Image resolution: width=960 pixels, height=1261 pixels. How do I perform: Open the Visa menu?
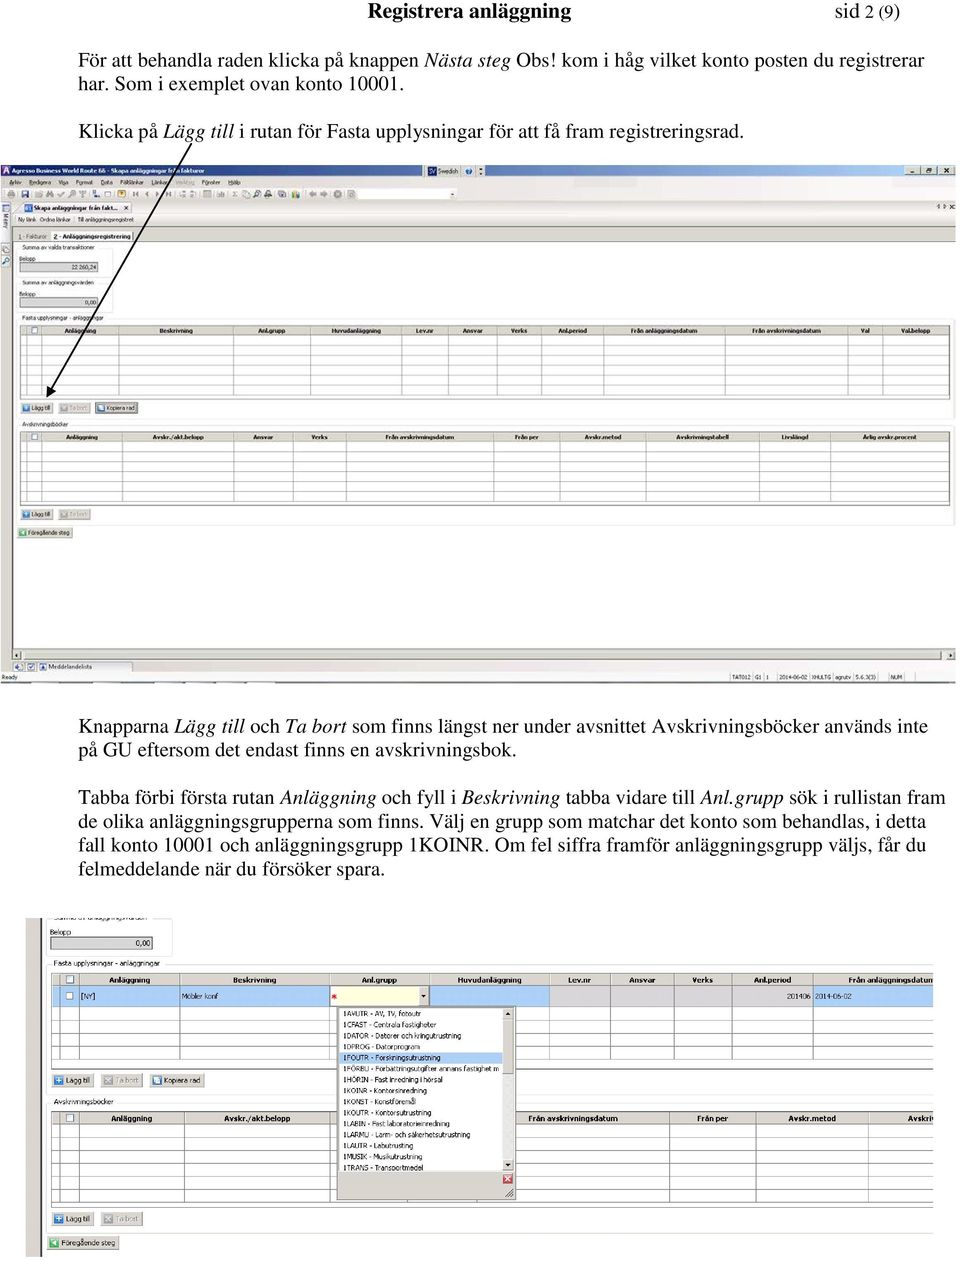63,182
